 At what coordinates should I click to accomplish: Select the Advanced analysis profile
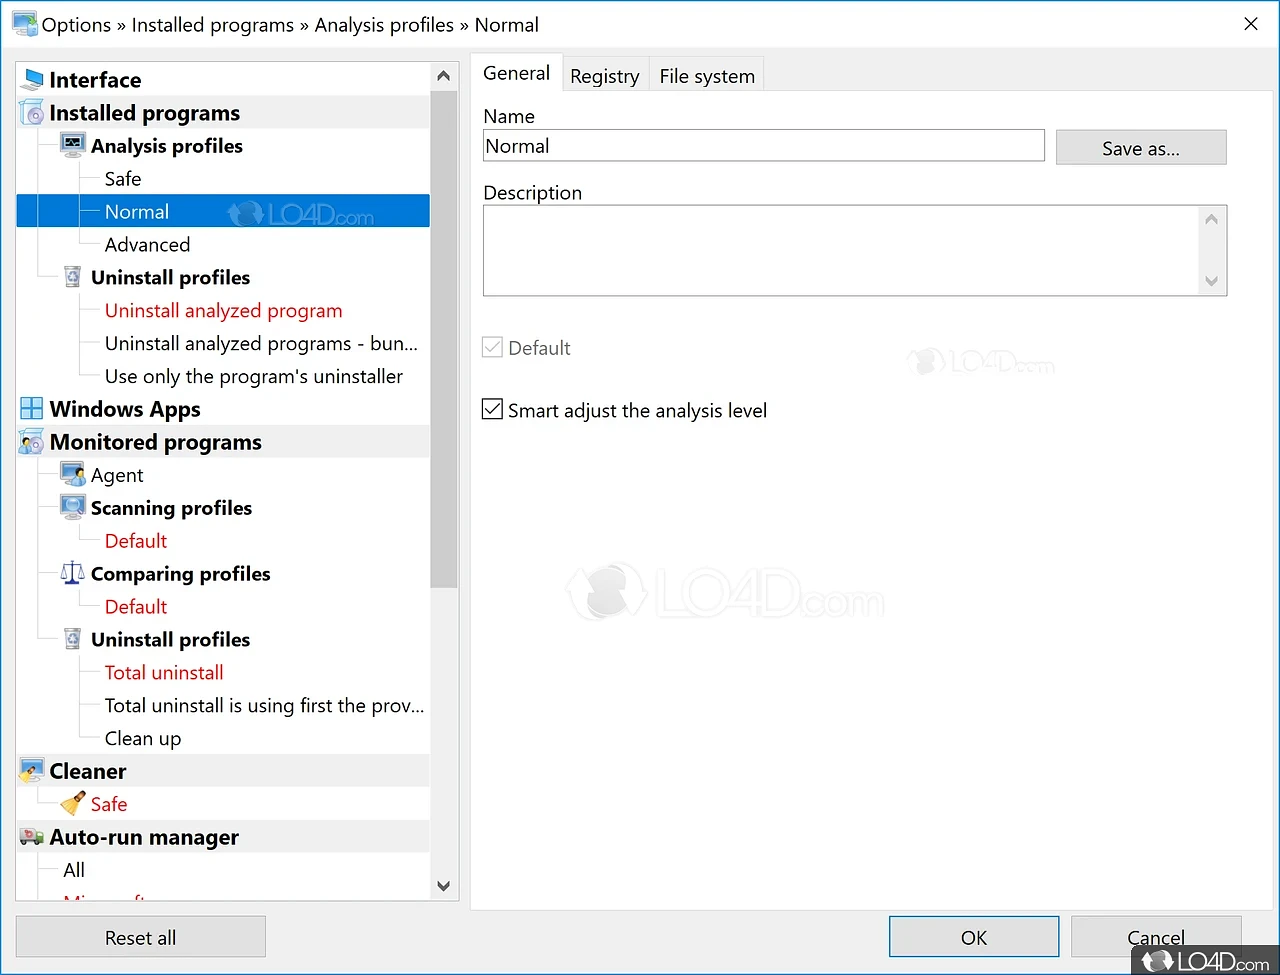pos(147,245)
